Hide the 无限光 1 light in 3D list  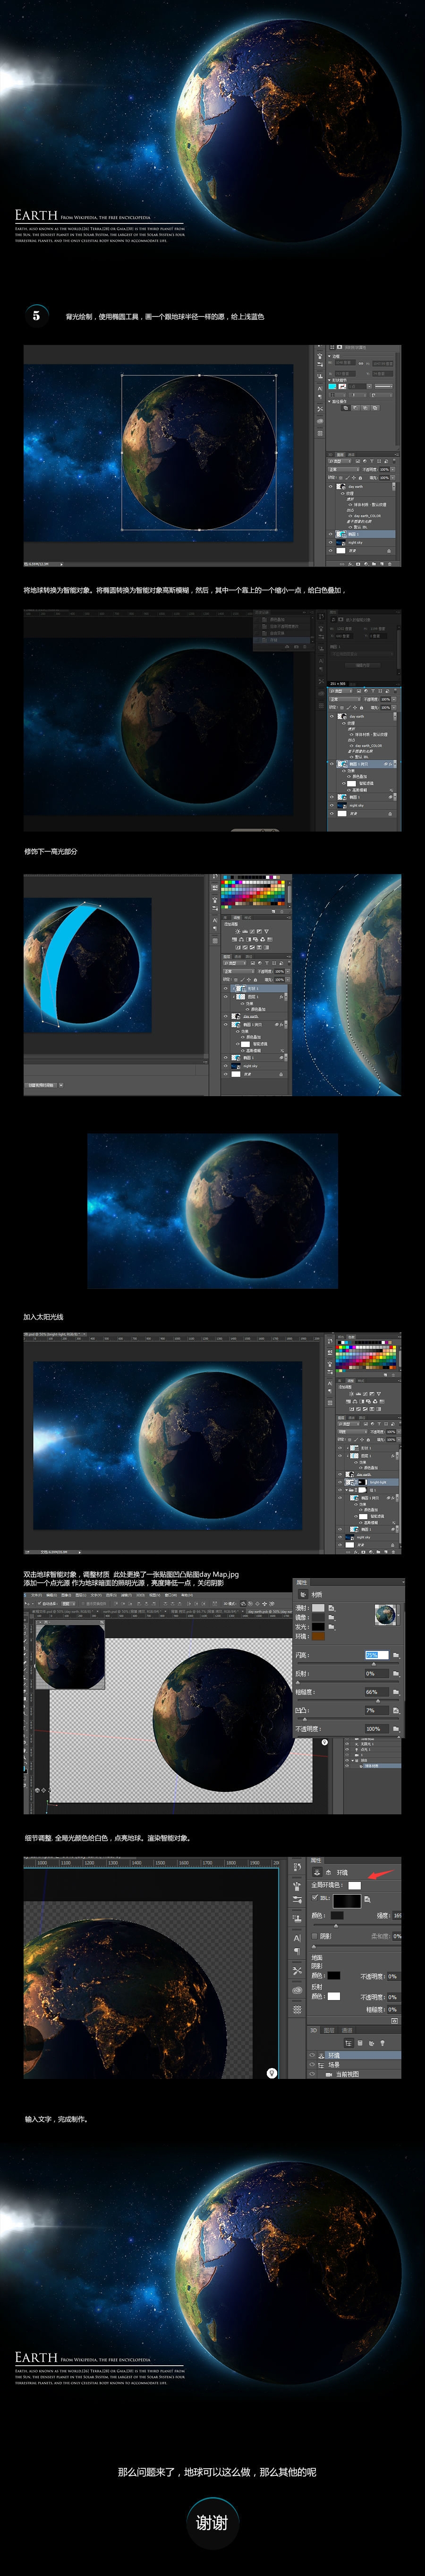pyautogui.click(x=347, y=1744)
